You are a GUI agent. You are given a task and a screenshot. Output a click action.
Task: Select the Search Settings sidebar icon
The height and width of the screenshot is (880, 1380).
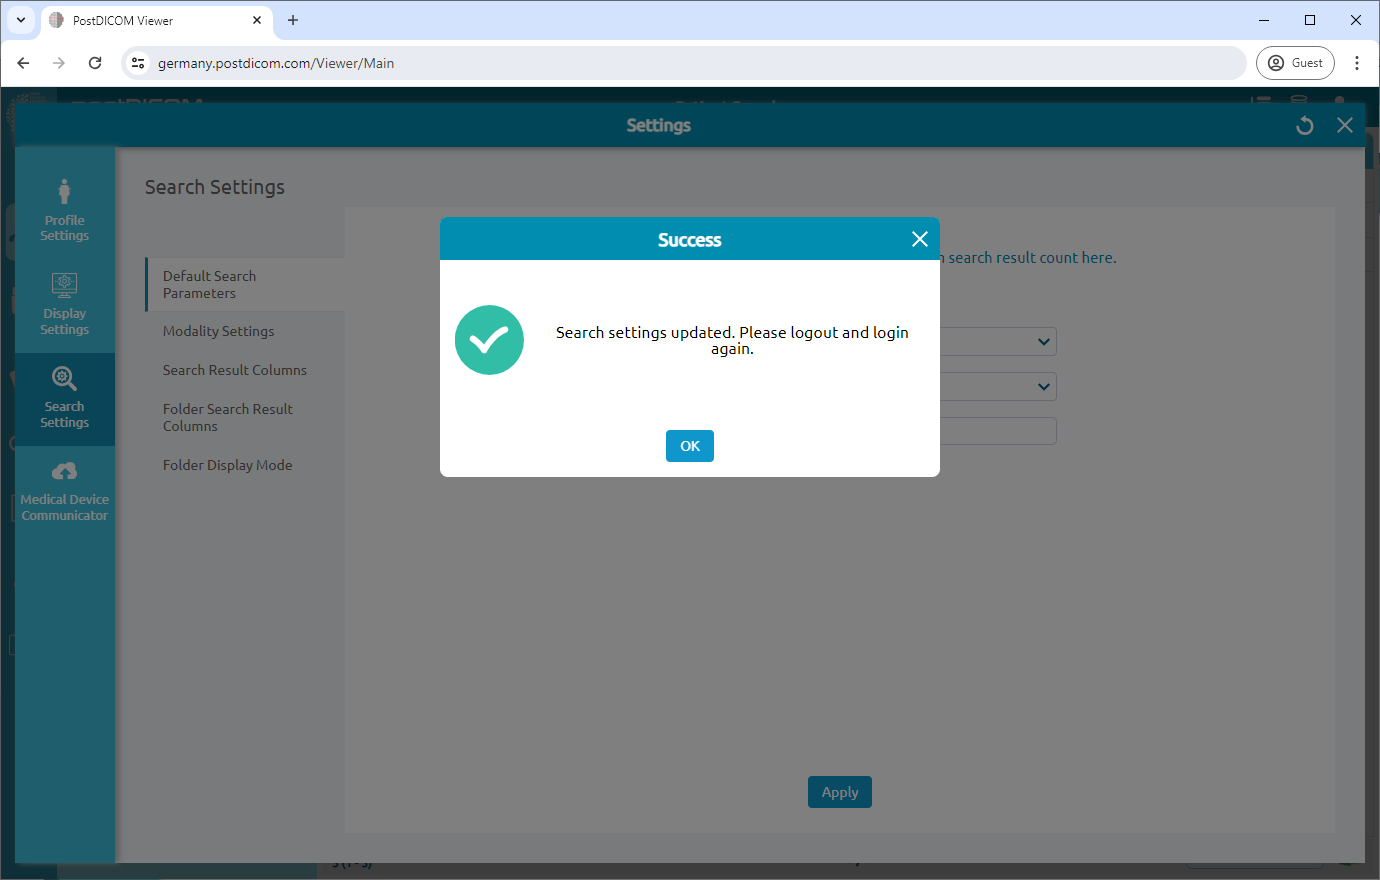point(64,398)
